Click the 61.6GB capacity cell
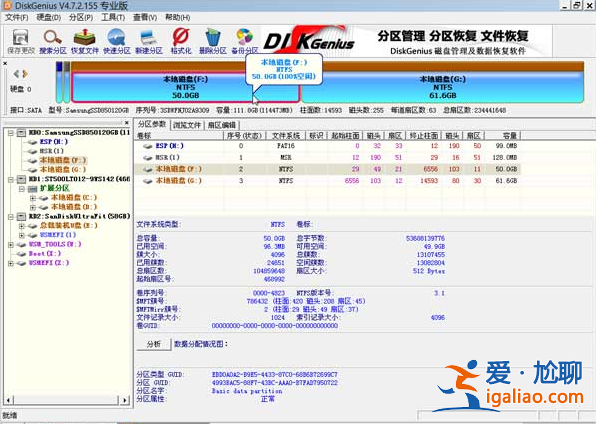The height and width of the screenshot is (424, 596). pos(506,181)
